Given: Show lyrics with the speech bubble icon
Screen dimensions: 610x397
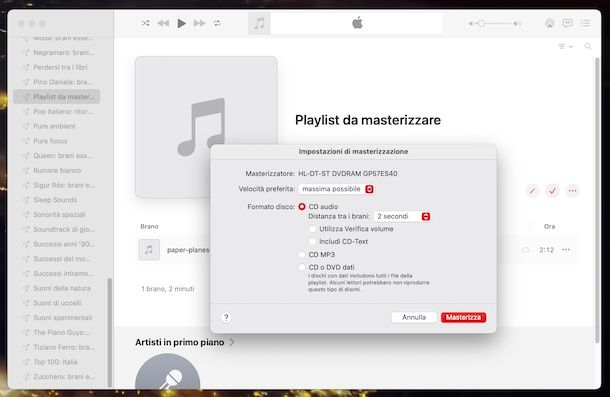Looking at the screenshot, I should pyautogui.click(x=568, y=23).
